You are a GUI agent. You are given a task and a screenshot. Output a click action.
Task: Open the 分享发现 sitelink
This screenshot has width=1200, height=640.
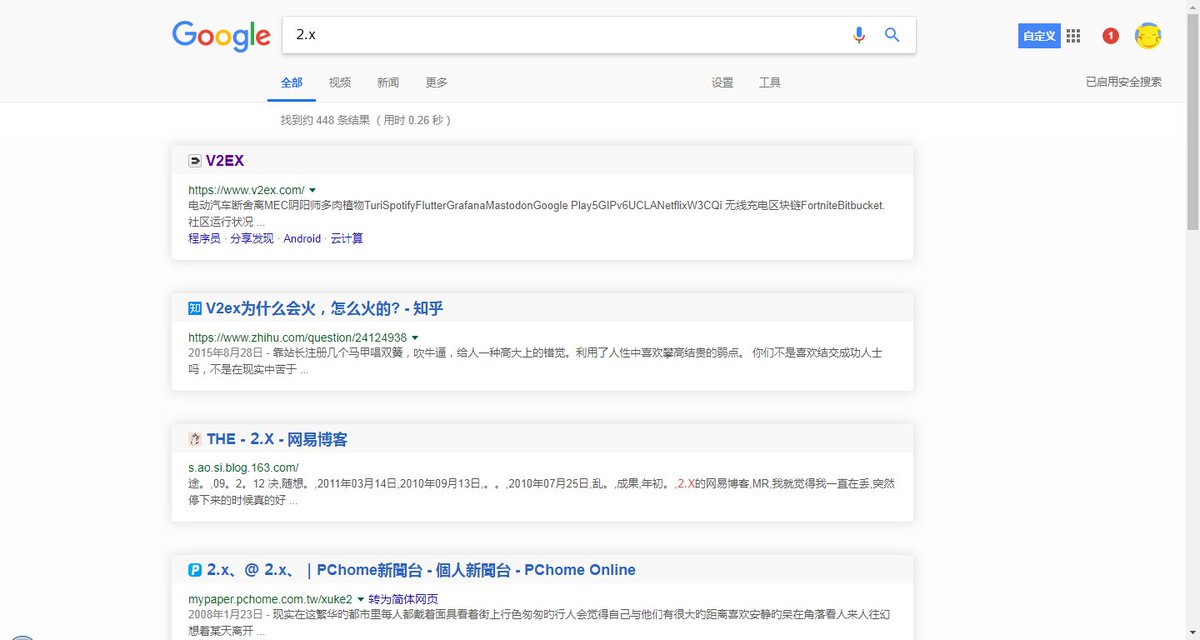pos(252,239)
